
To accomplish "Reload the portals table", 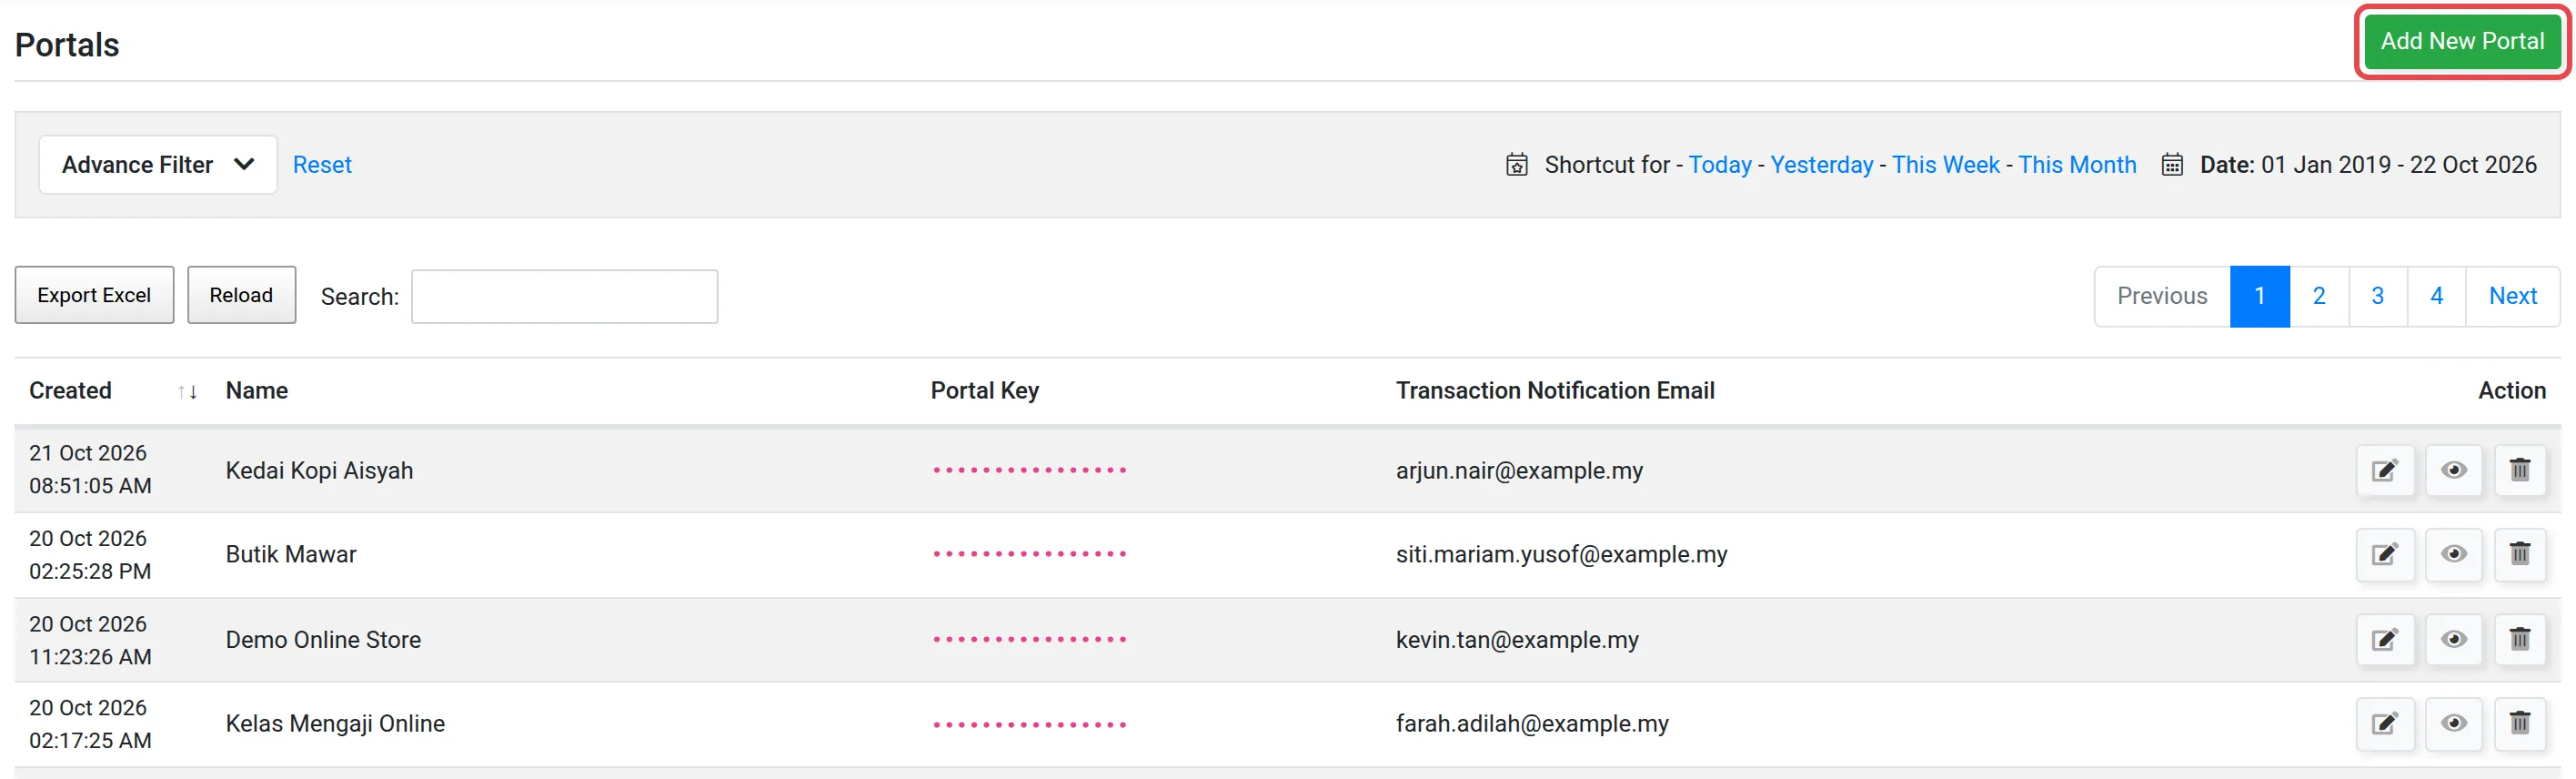I will click(241, 295).
